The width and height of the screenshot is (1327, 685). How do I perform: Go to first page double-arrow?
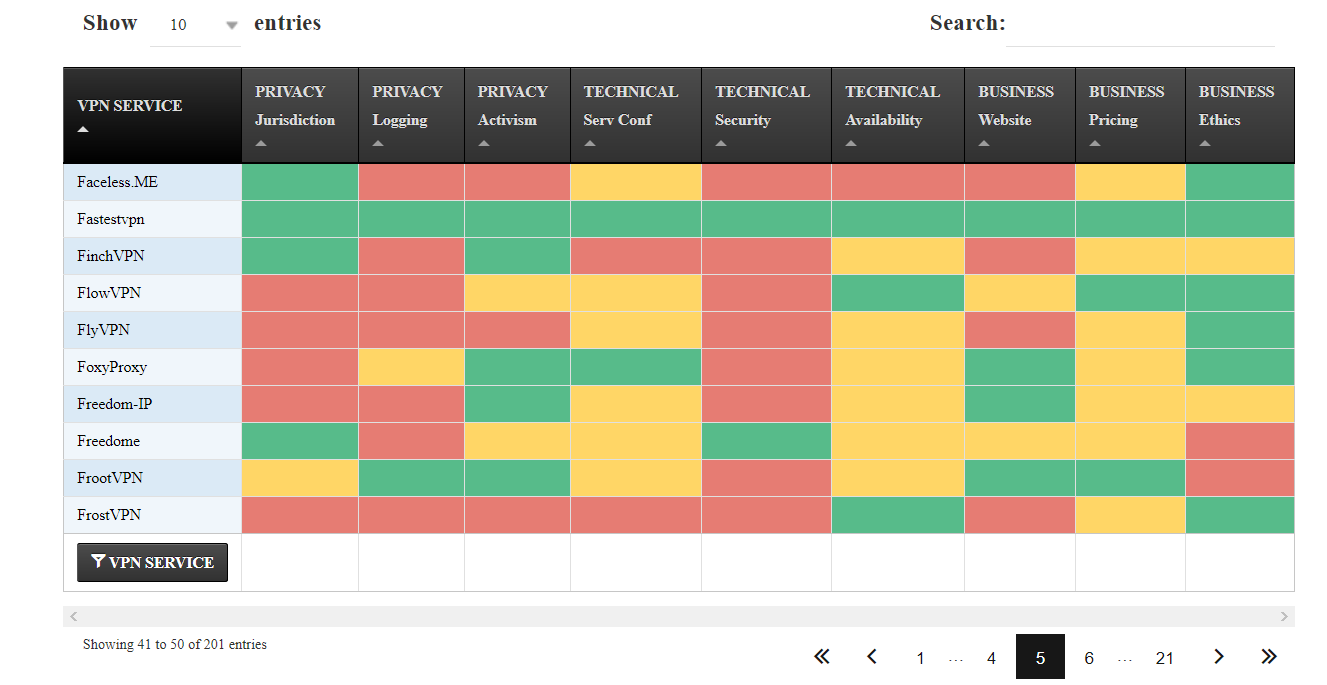(822, 657)
